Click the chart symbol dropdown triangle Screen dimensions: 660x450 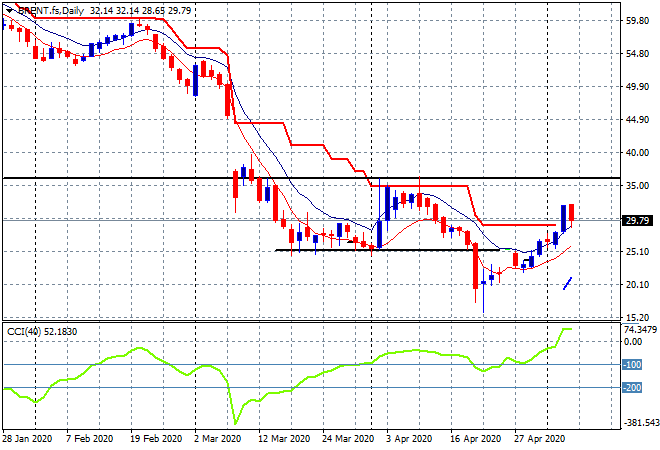pos(10,11)
